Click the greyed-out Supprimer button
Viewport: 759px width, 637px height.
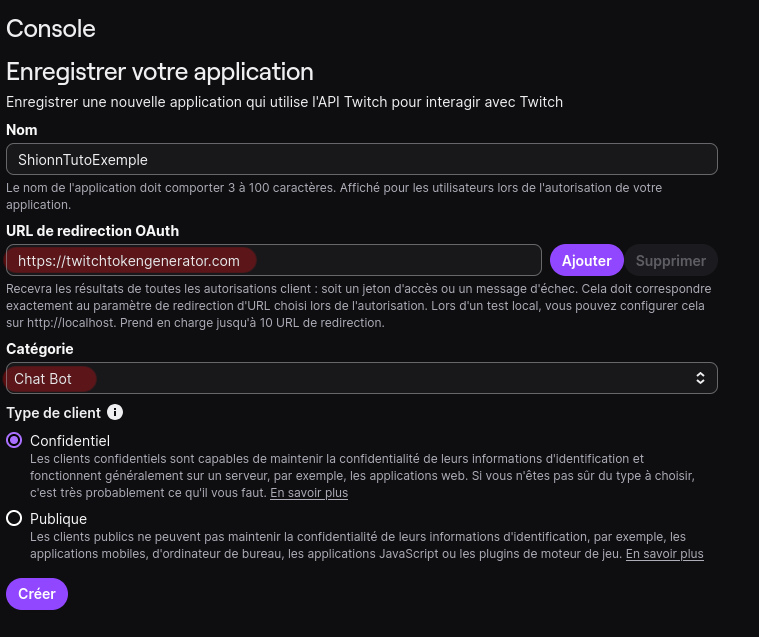coord(670,260)
